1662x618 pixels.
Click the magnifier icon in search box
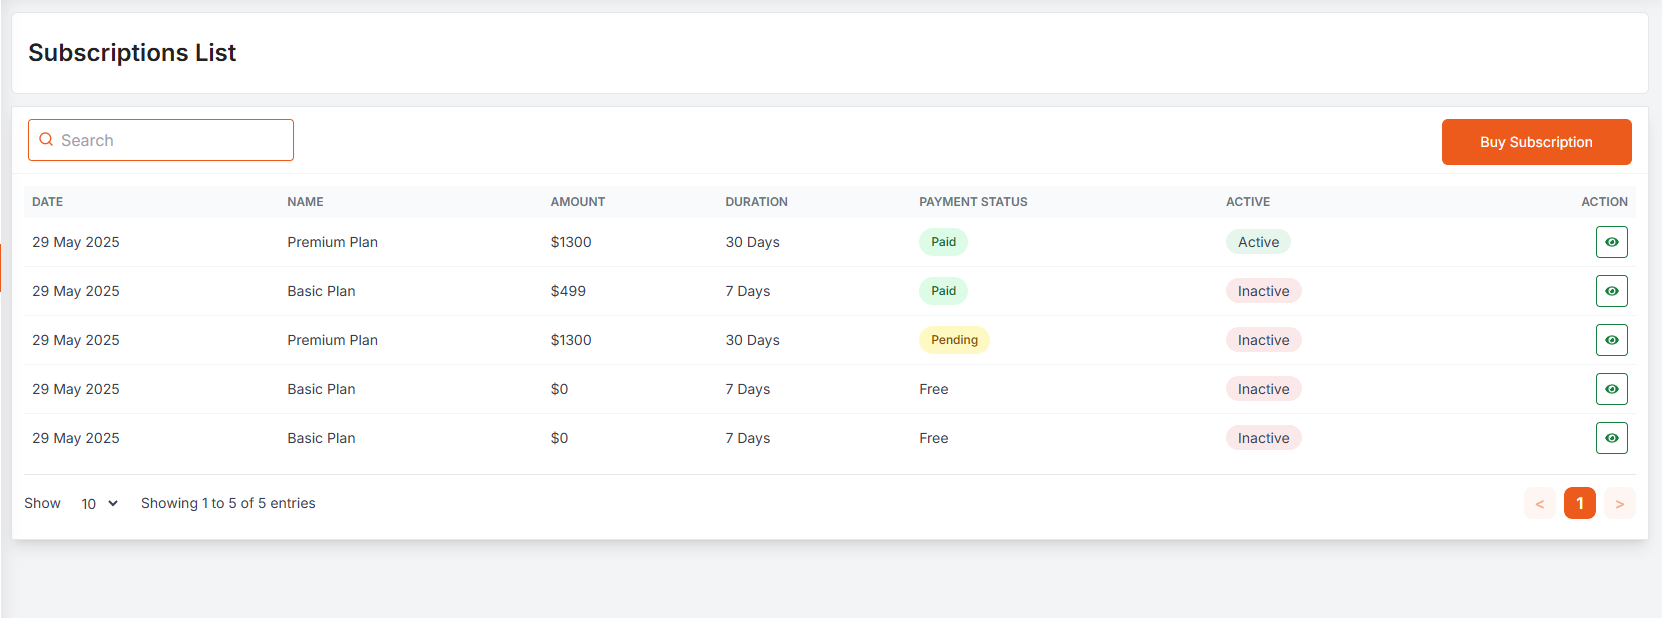coord(46,140)
